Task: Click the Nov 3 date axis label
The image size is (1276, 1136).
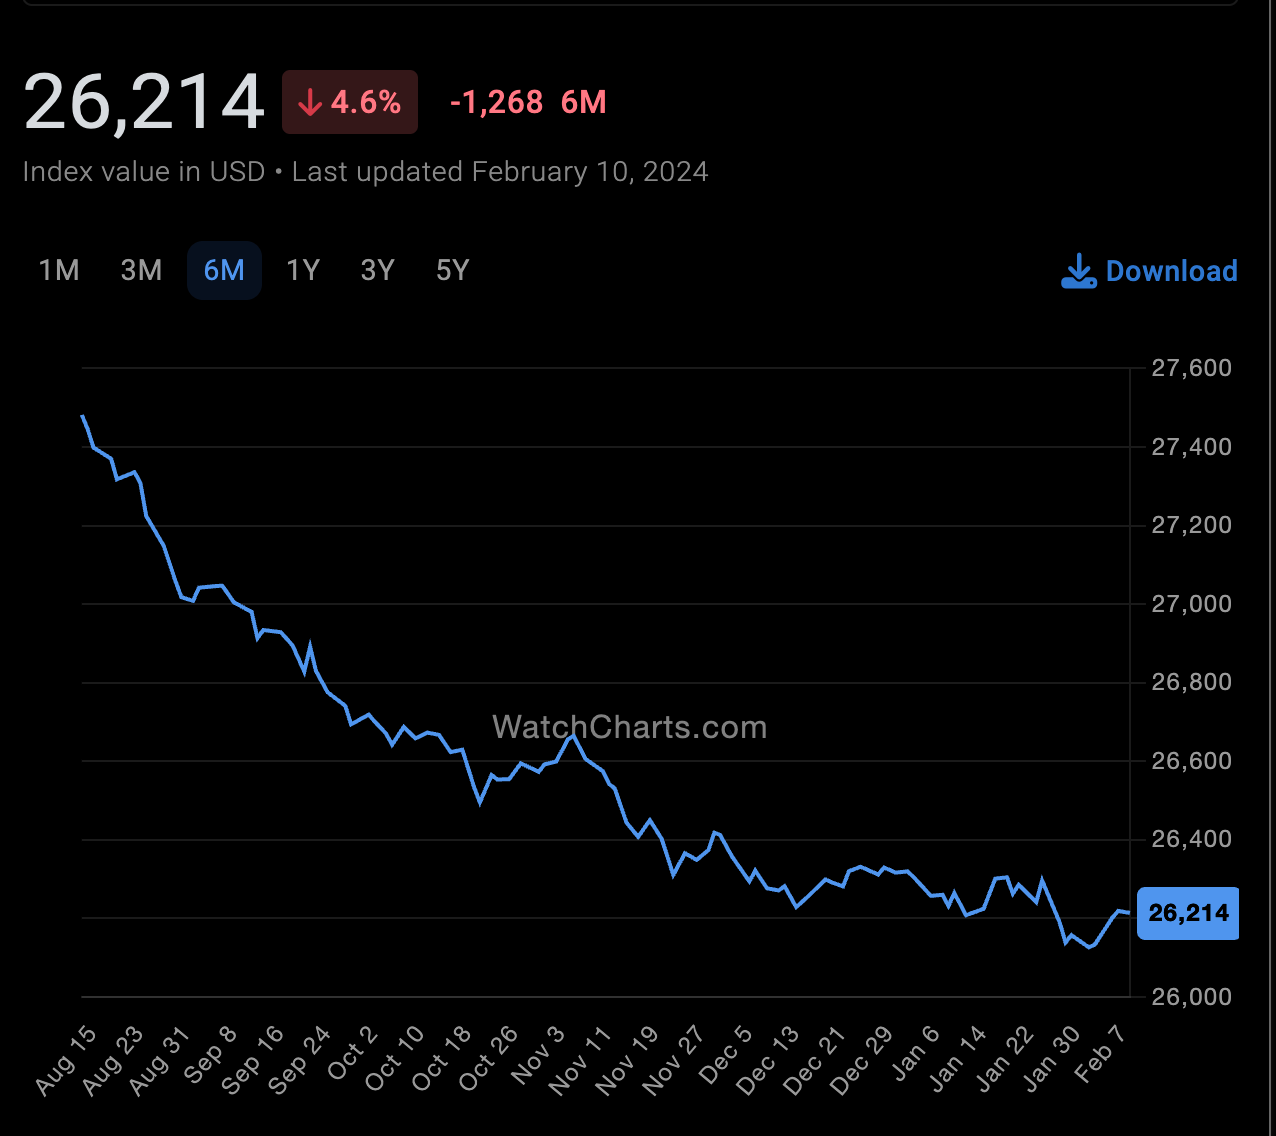Action: pyautogui.click(x=540, y=1056)
